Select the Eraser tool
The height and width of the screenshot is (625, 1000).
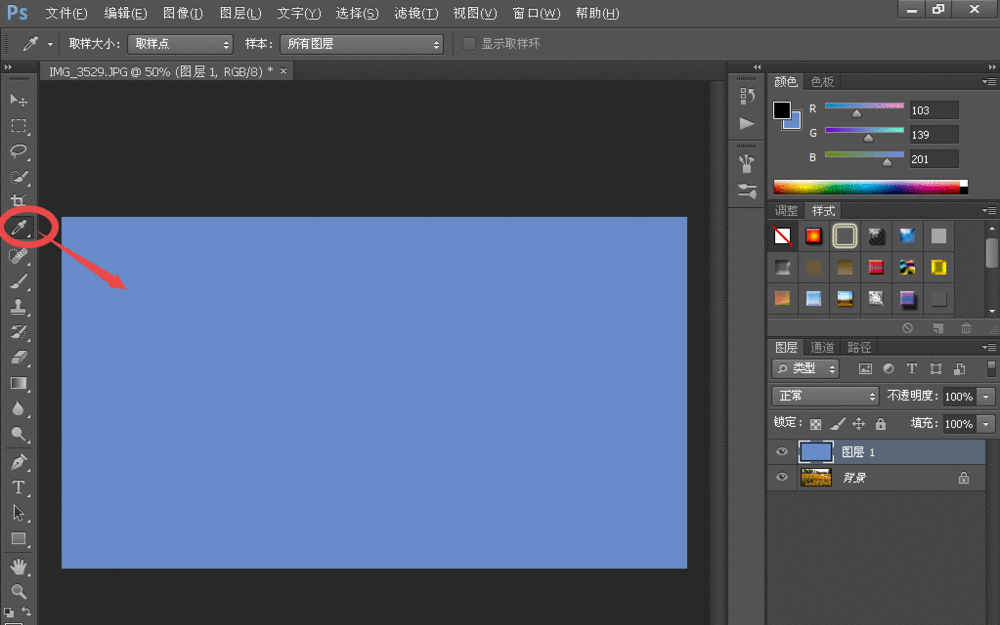pyautogui.click(x=18, y=357)
